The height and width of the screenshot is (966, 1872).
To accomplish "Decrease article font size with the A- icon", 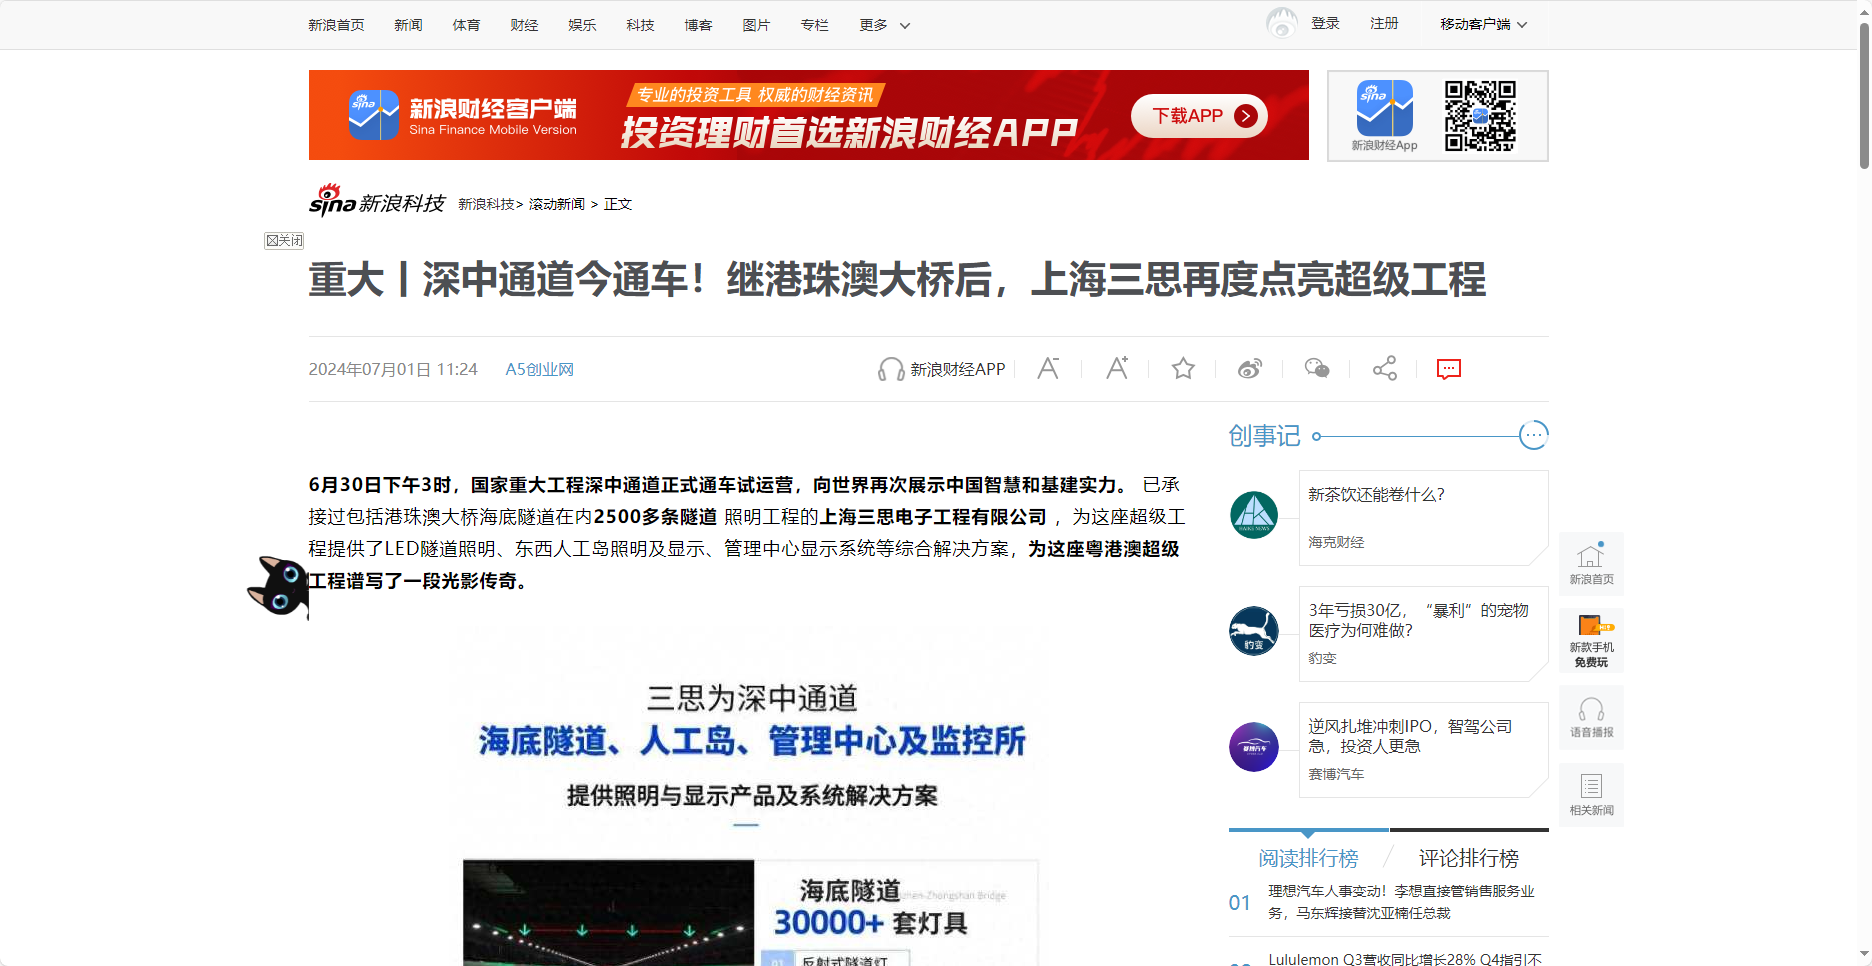I will (1048, 368).
